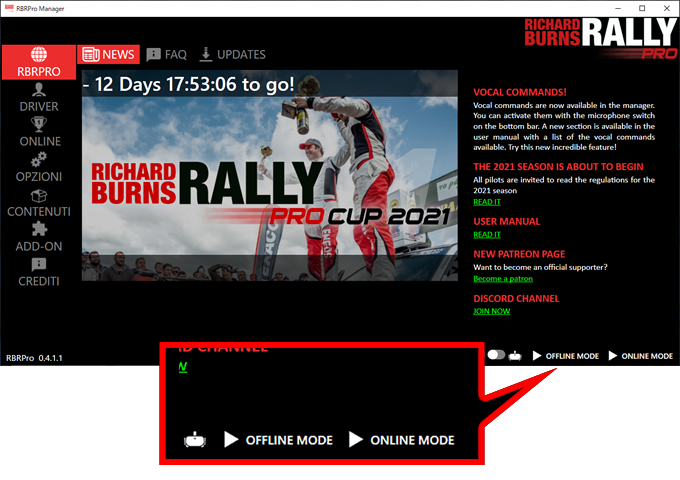This screenshot has height=480, width=680.
Task: Show the CREDITI info section
Action: (39, 272)
